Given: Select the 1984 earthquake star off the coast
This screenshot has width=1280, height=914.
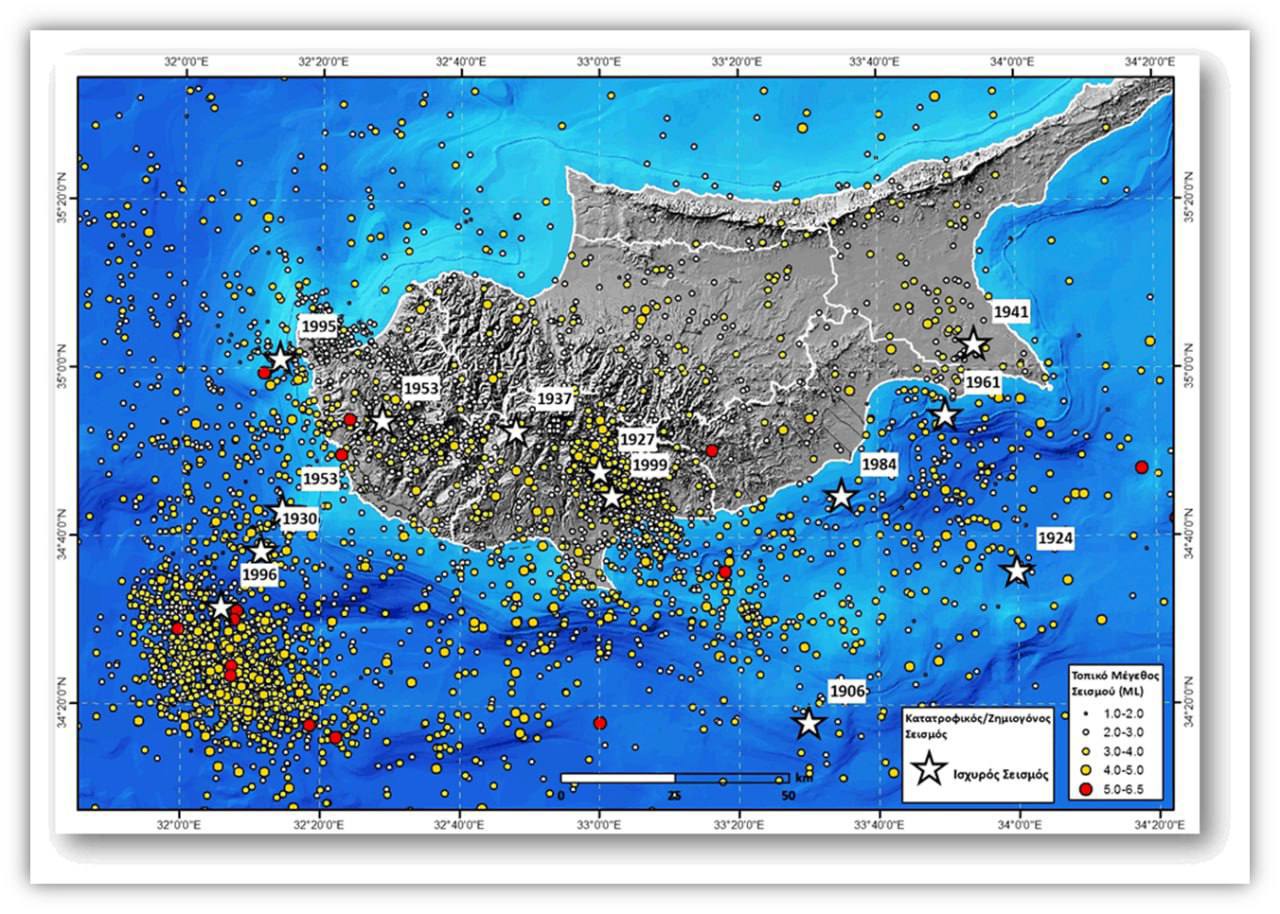Looking at the screenshot, I should 841,495.
